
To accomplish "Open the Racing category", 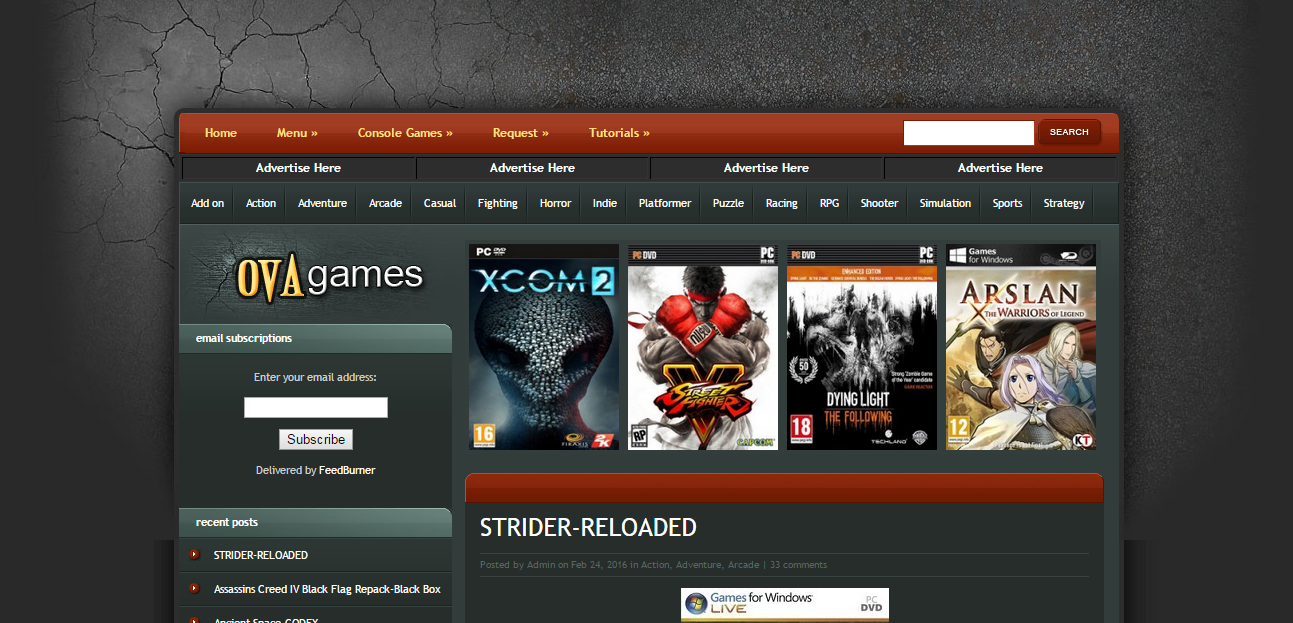I will click(782, 203).
